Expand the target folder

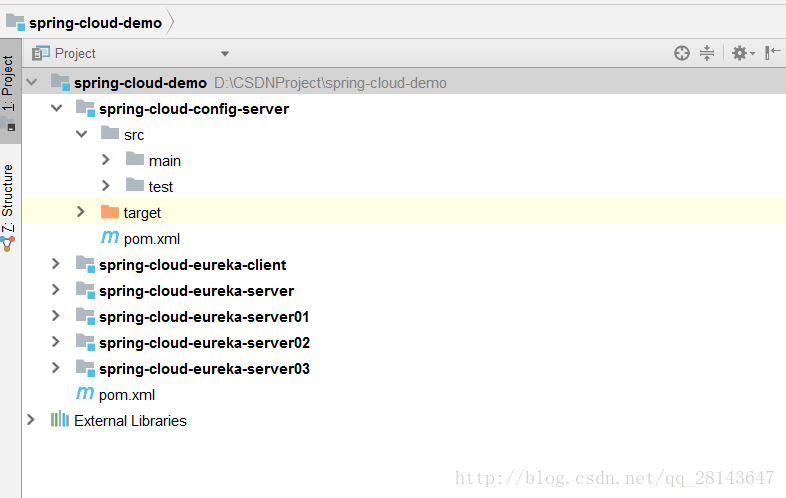coord(81,212)
